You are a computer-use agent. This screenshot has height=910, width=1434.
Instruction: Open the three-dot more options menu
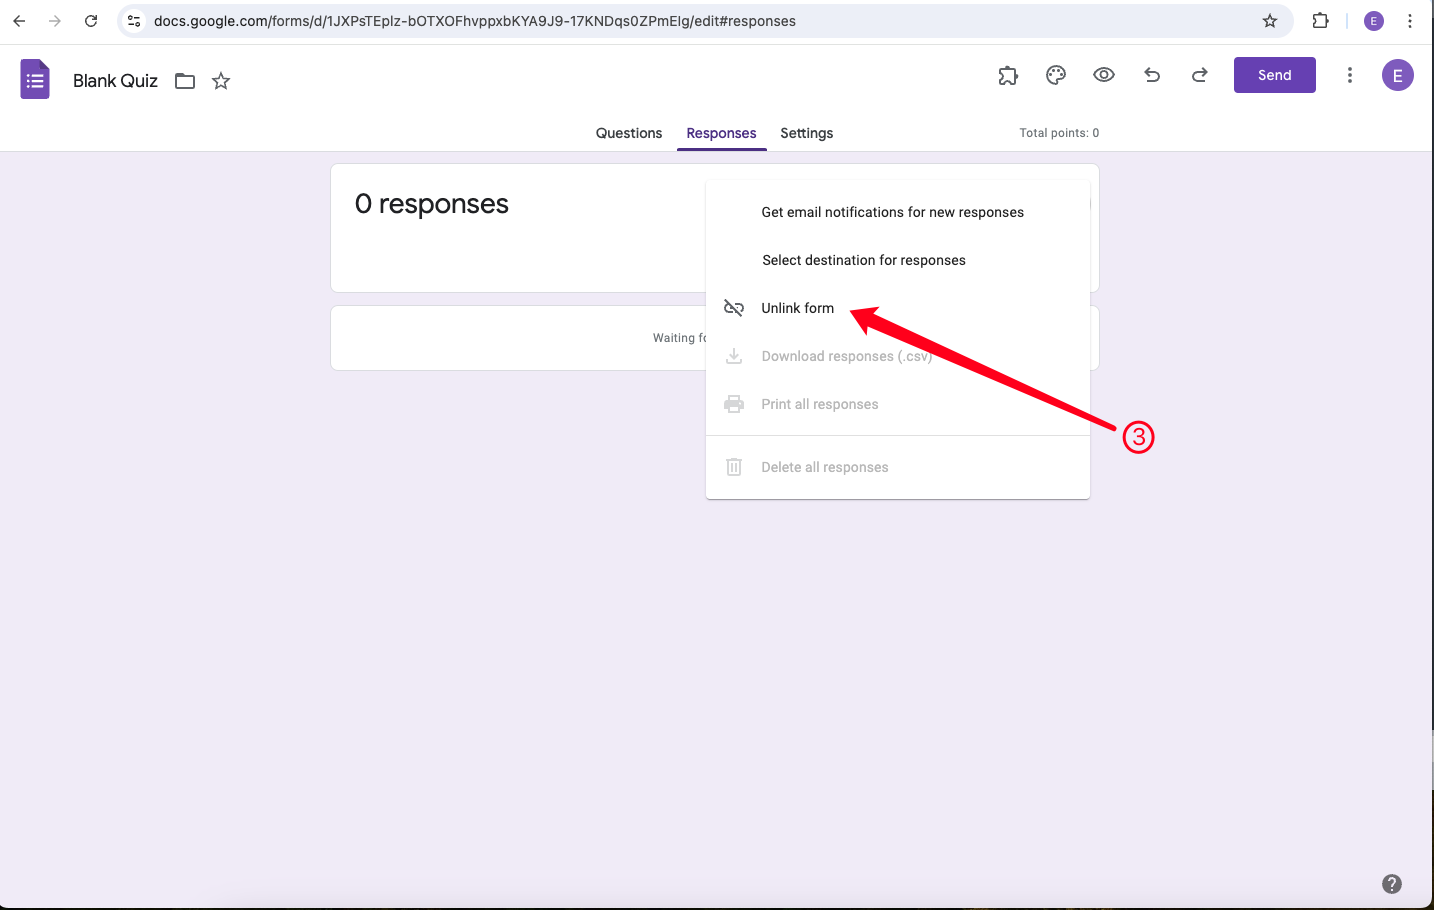[x=1350, y=74]
